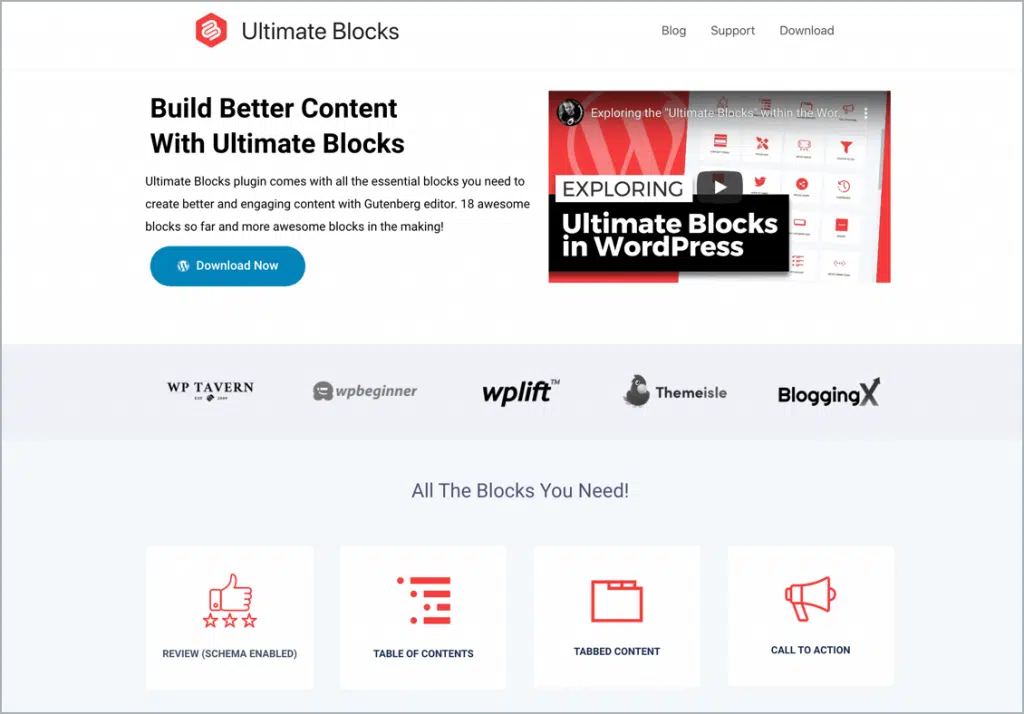
Task: Click the Ultimate Blocks site title text
Action: pyautogui.click(x=320, y=31)
